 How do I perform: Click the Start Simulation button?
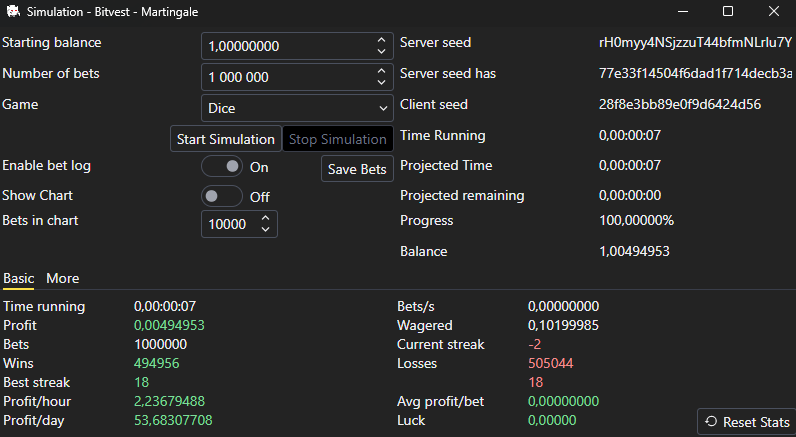tap(226, 139)
